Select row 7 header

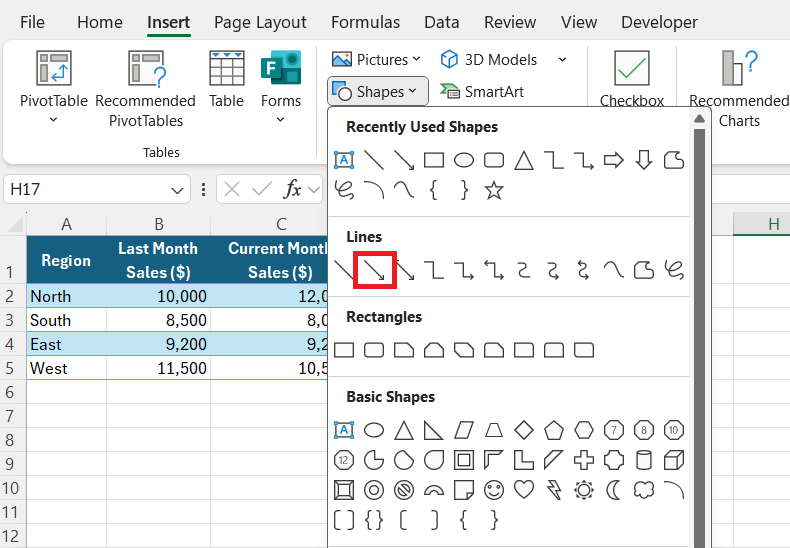pos(13,417)
